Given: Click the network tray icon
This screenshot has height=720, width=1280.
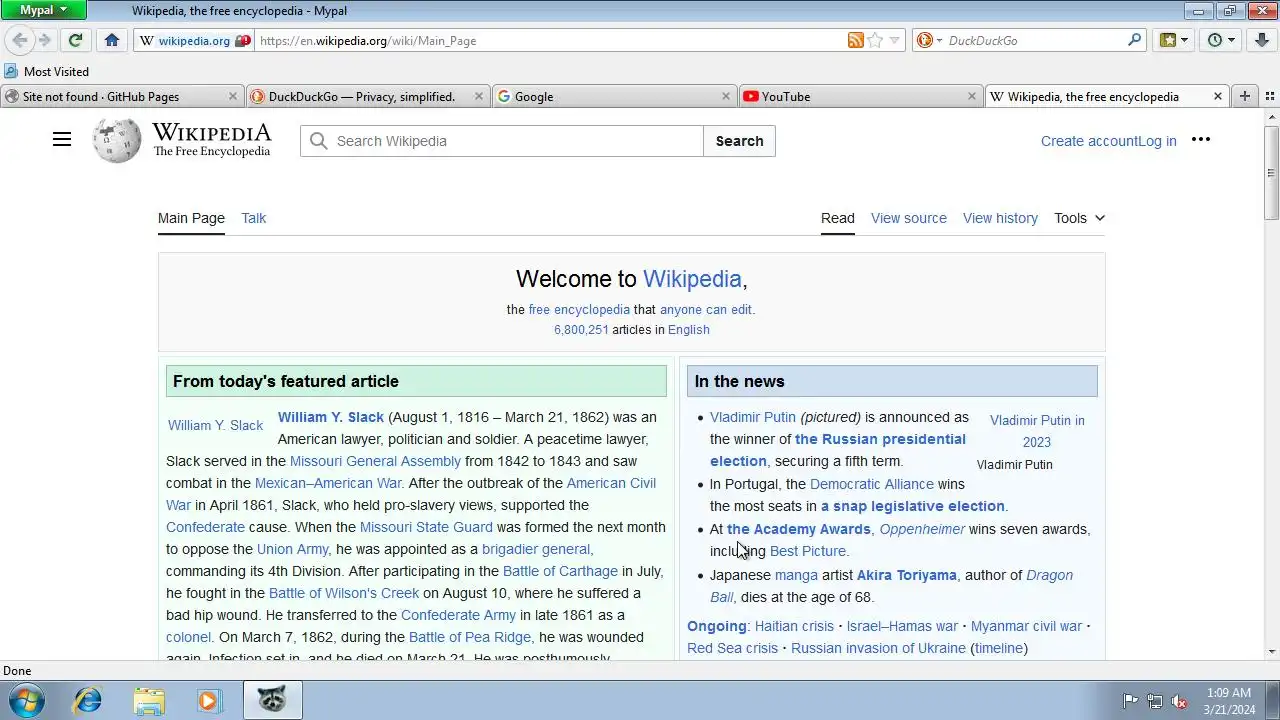Looking at the screenshot, I should click(1155, 701).
